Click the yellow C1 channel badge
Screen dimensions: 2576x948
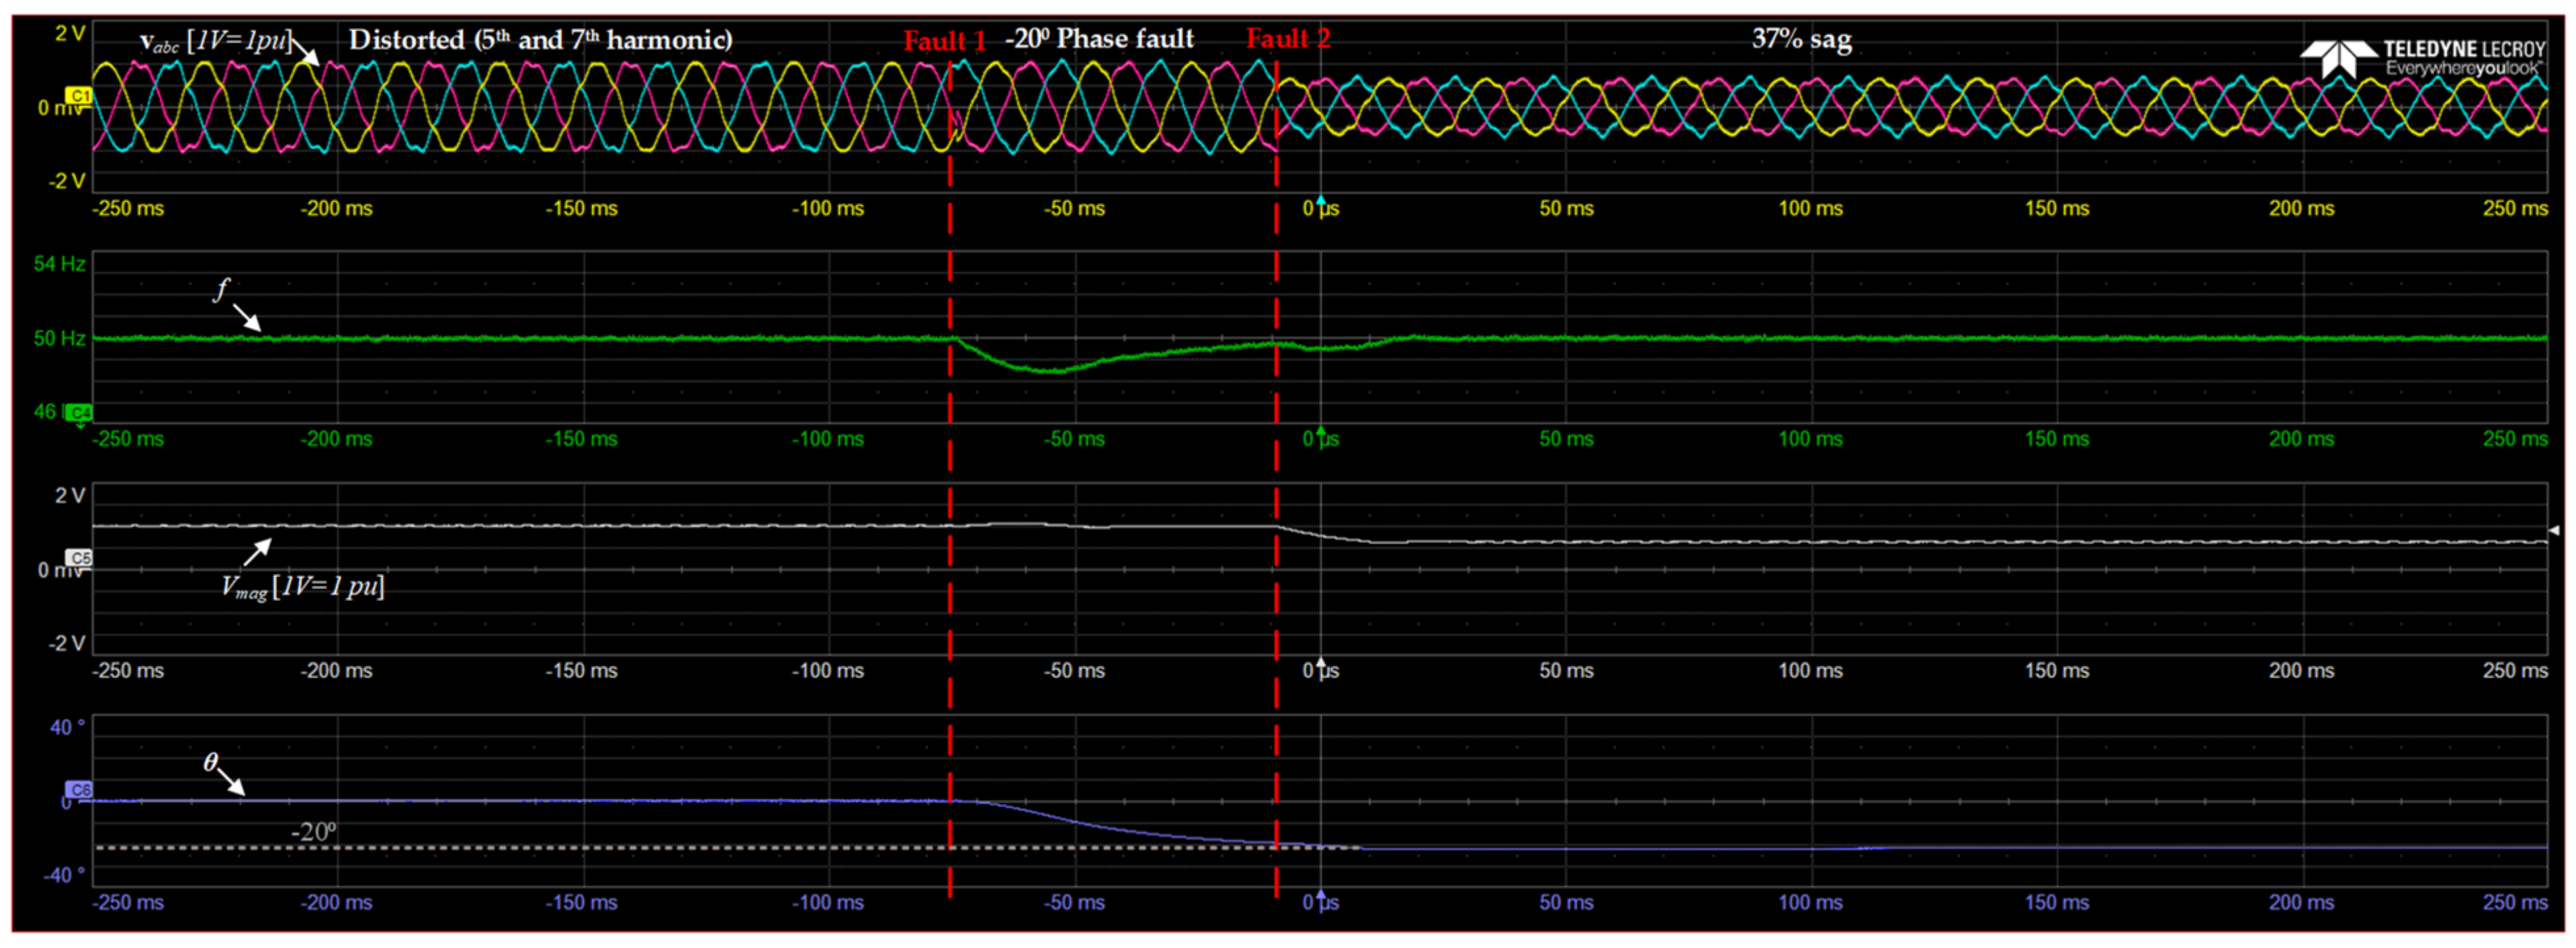click(78, 96)
